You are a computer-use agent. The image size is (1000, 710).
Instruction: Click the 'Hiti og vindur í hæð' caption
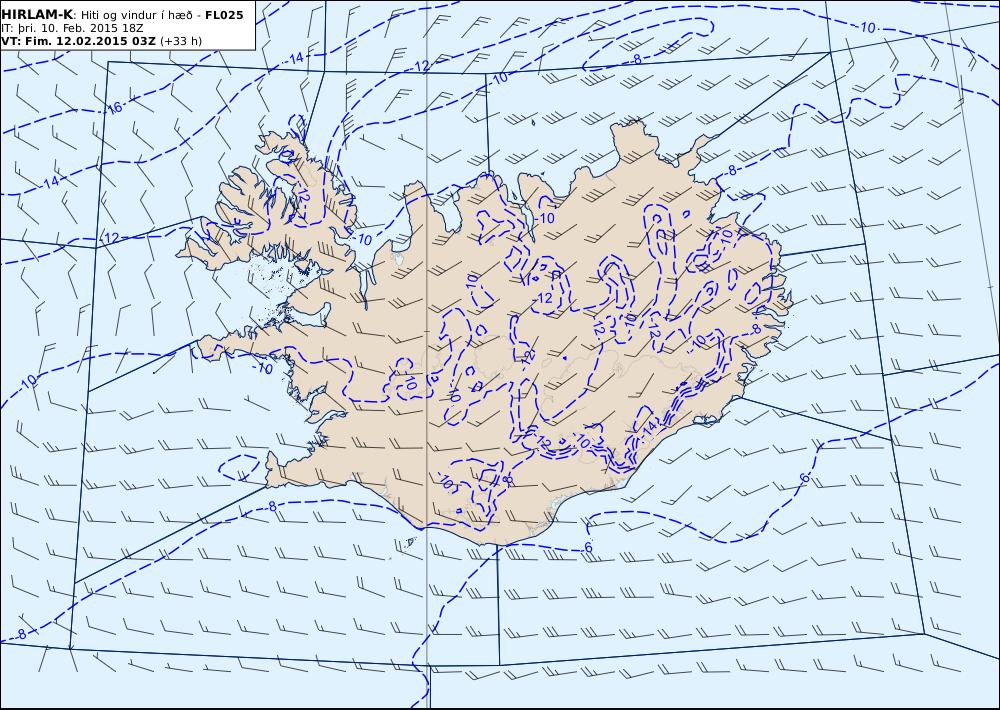click(136, 15)
